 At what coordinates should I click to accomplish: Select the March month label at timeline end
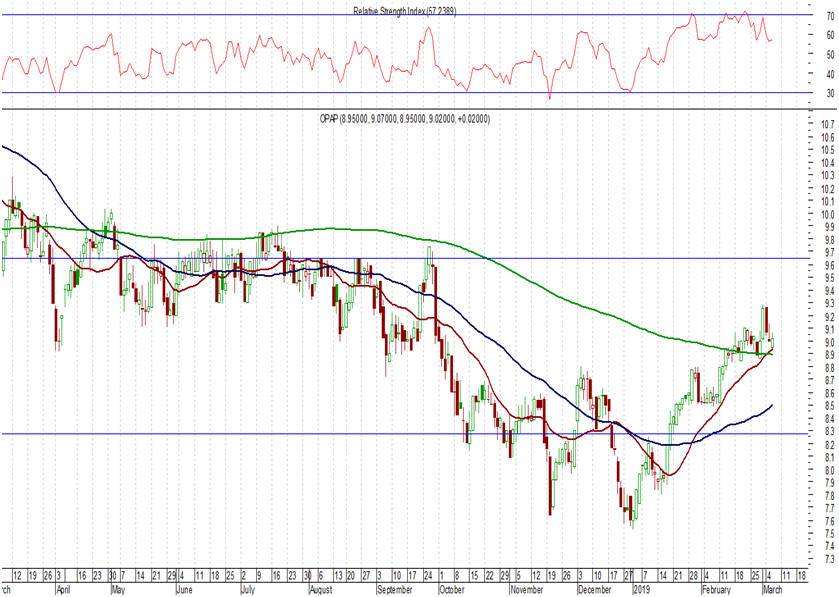(772, 590)
